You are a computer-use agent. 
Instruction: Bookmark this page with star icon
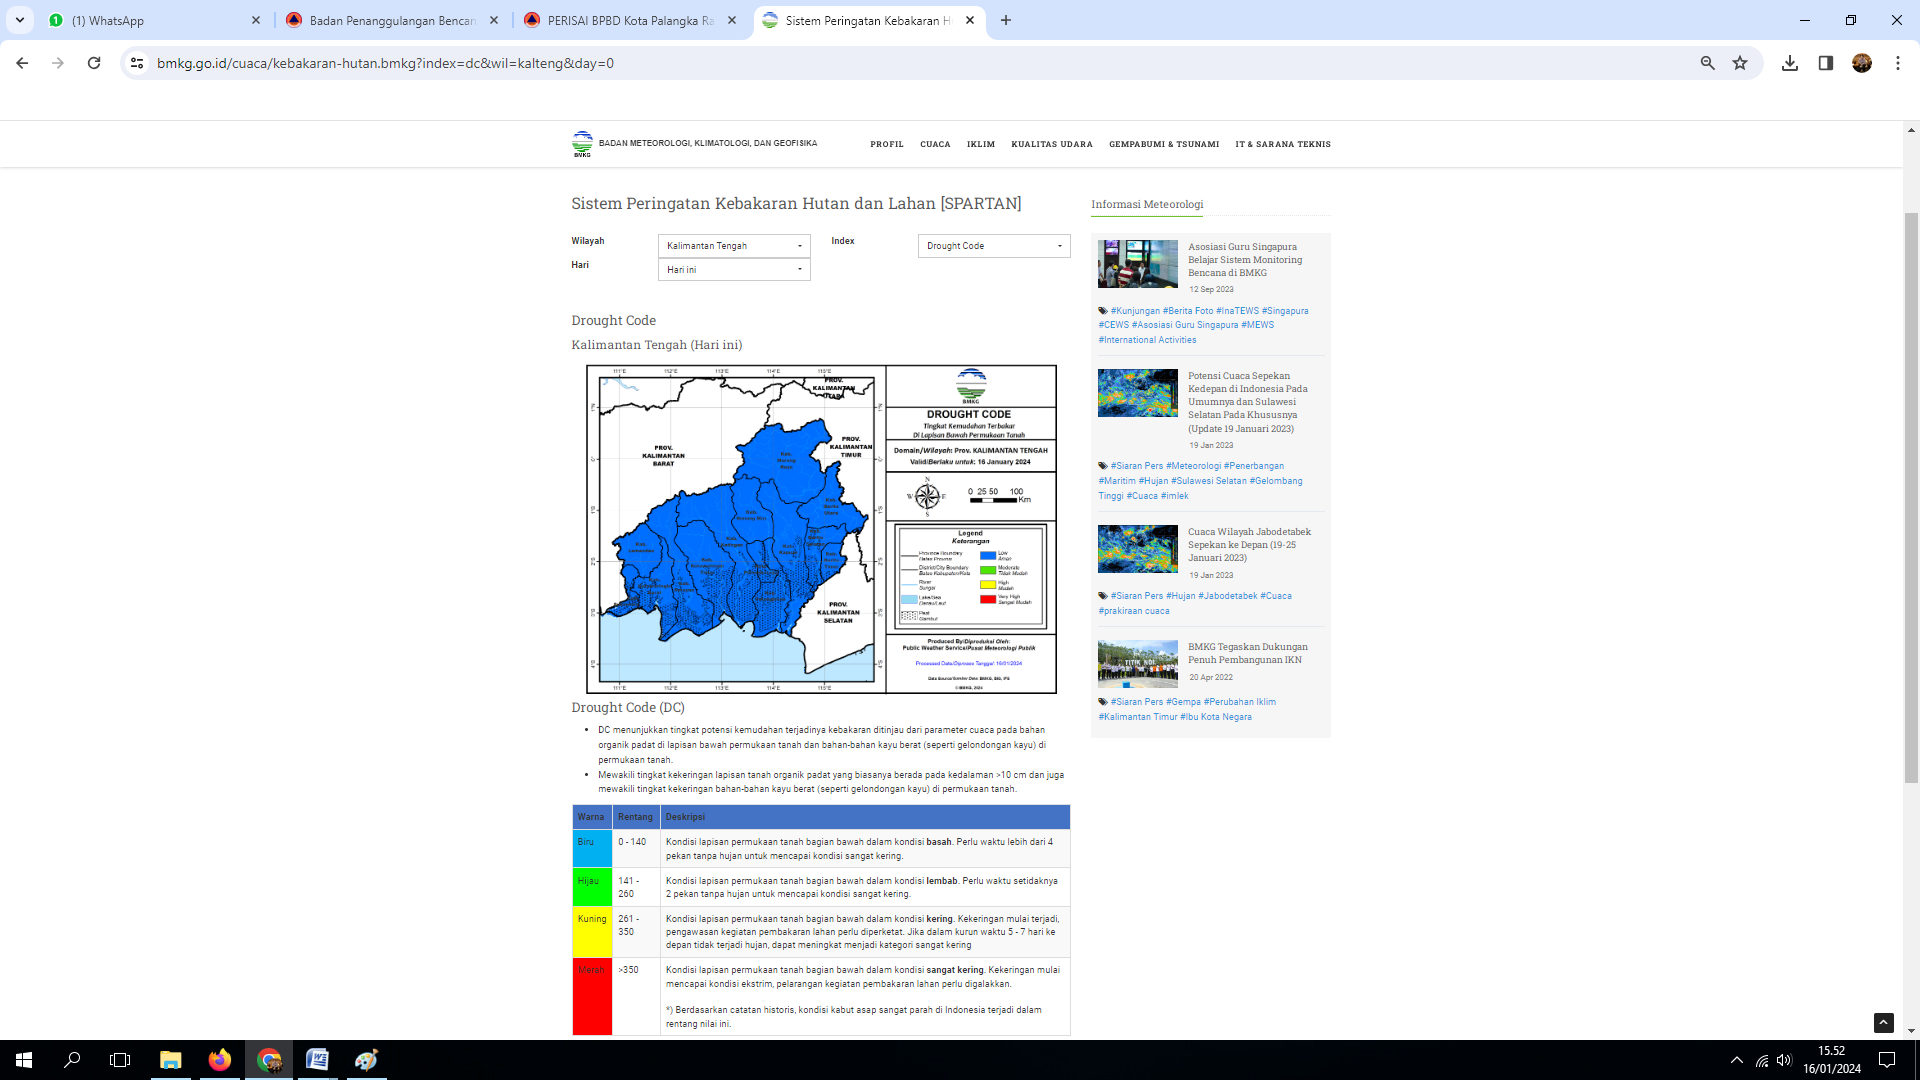pyautogui.click(x=1740, y=63)
